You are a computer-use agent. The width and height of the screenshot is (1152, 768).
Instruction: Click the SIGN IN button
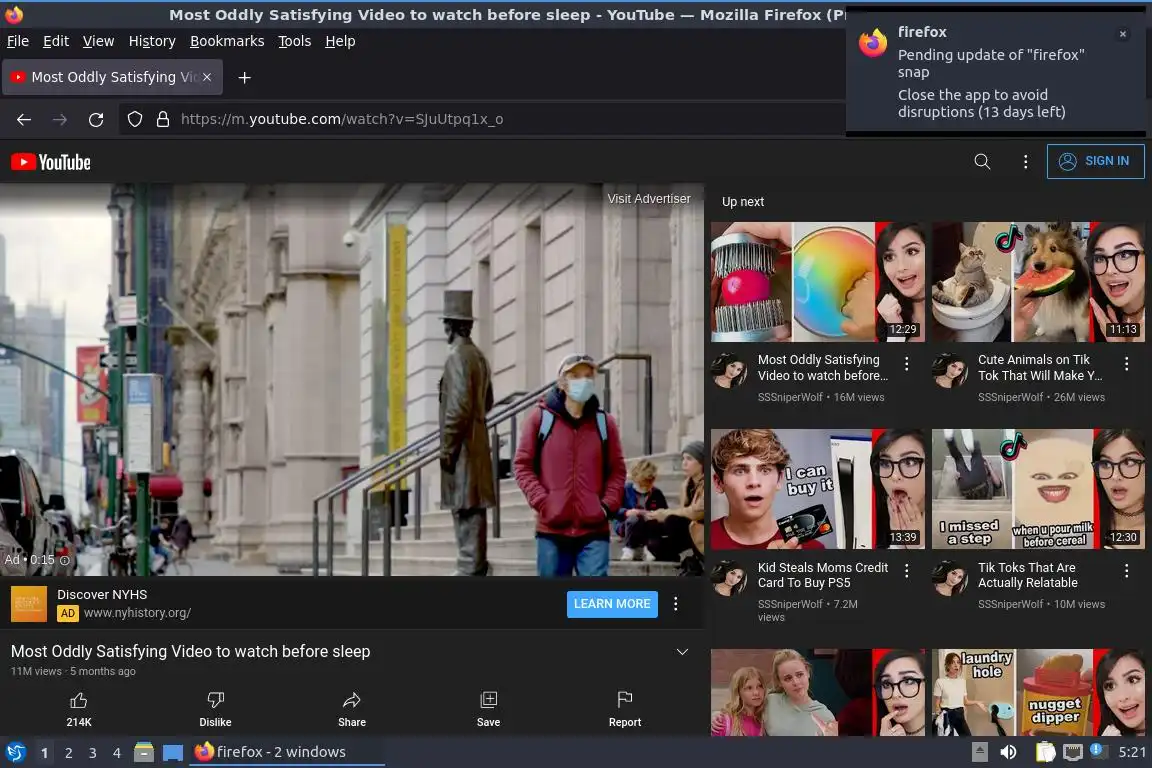tap(1095, 161)
